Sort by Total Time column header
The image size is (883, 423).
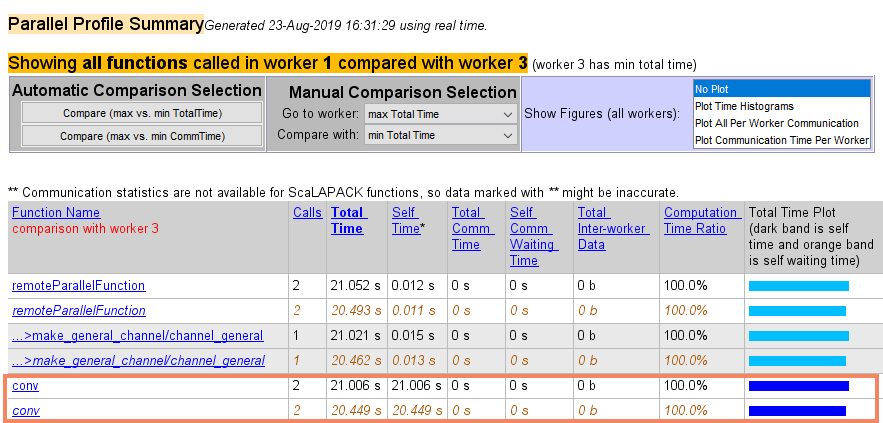click(x=347, y=220)
